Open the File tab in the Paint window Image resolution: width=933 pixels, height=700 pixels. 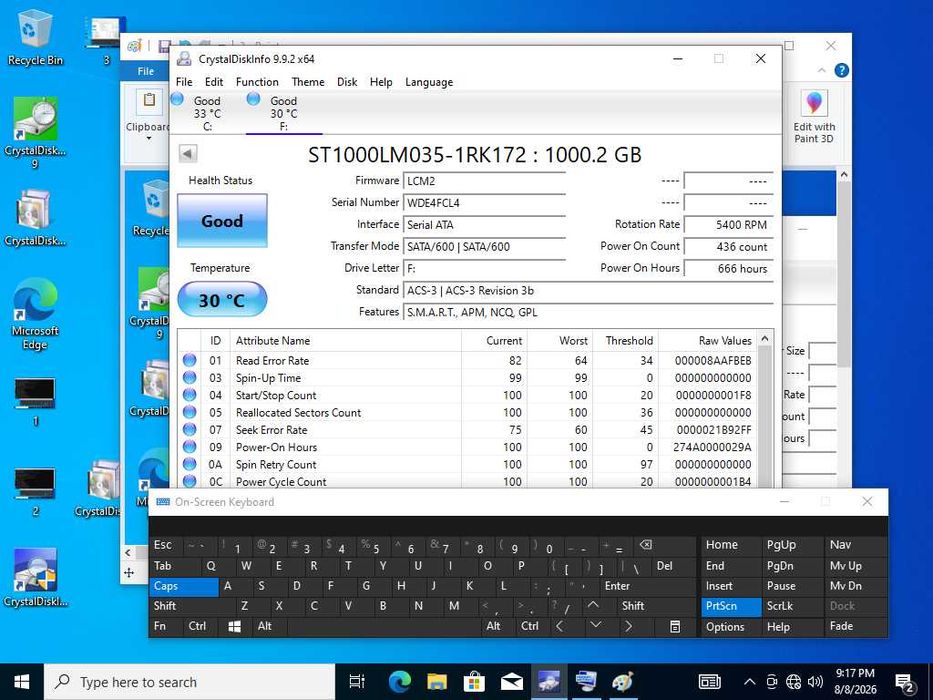145,71
